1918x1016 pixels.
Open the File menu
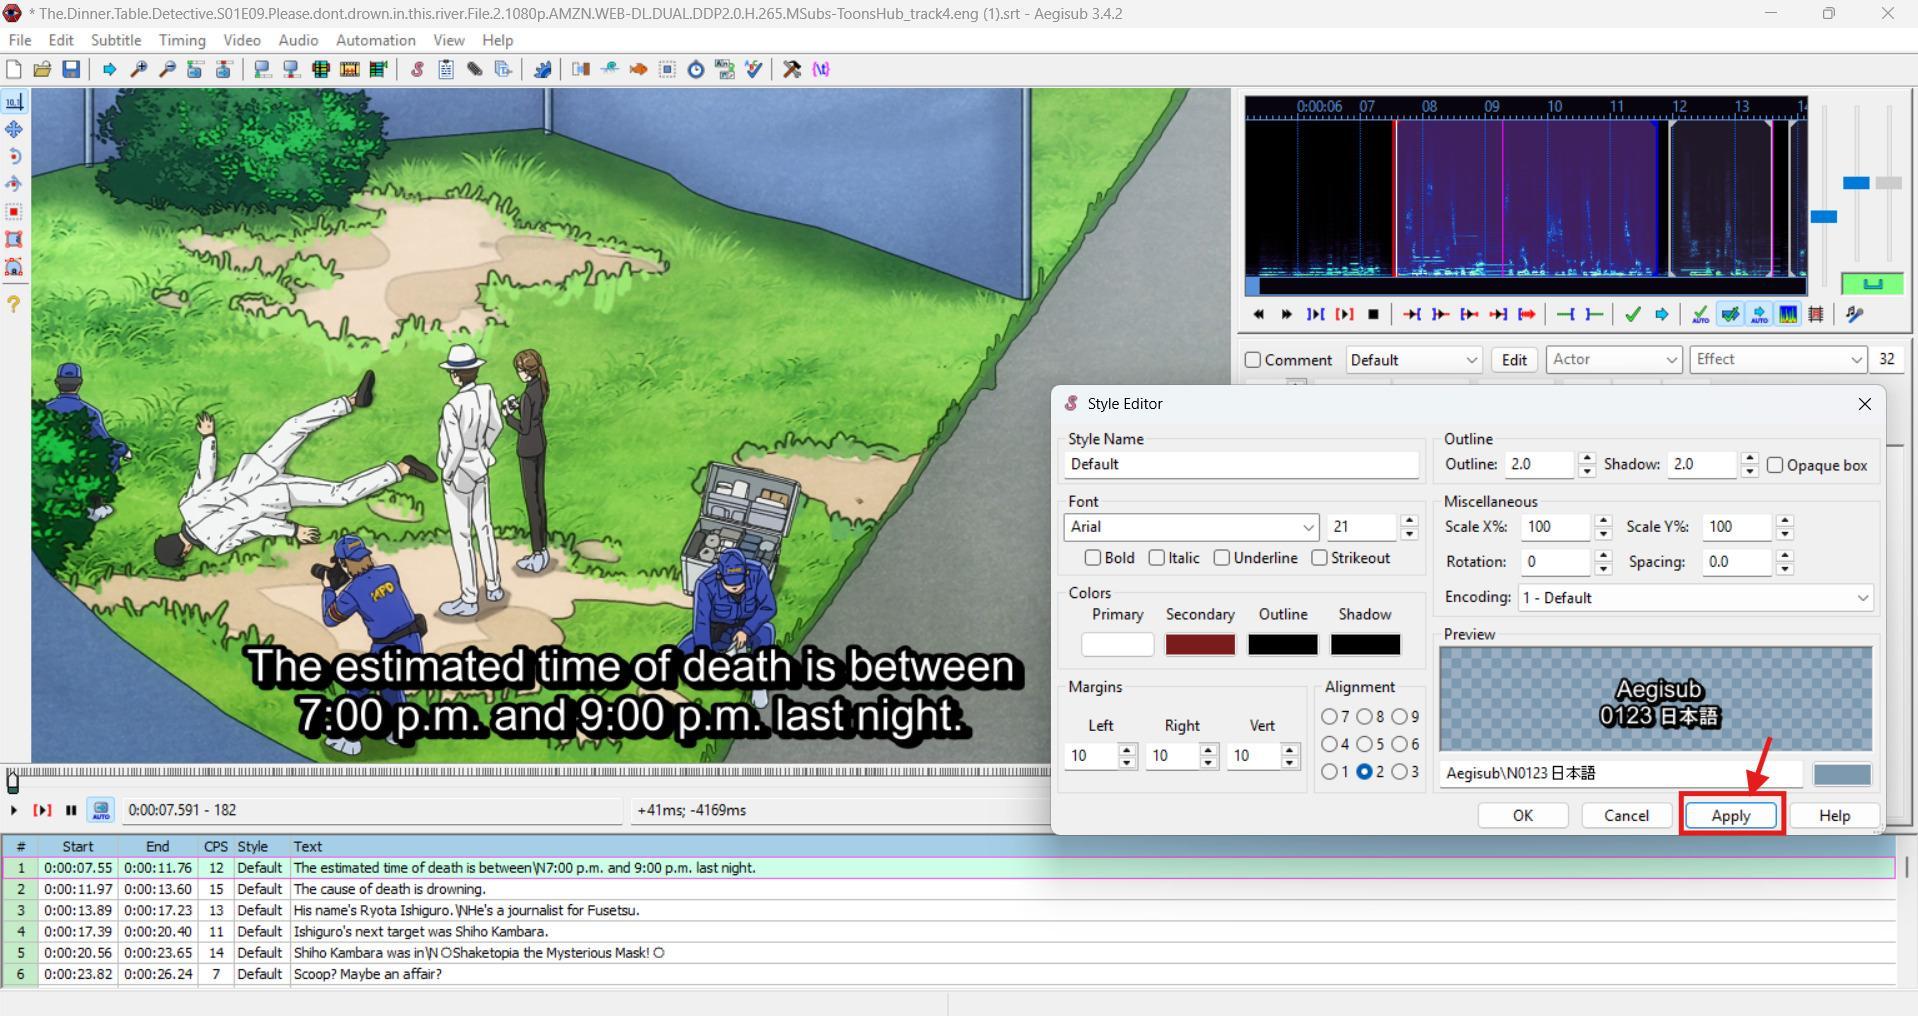(x=20, y=40)
